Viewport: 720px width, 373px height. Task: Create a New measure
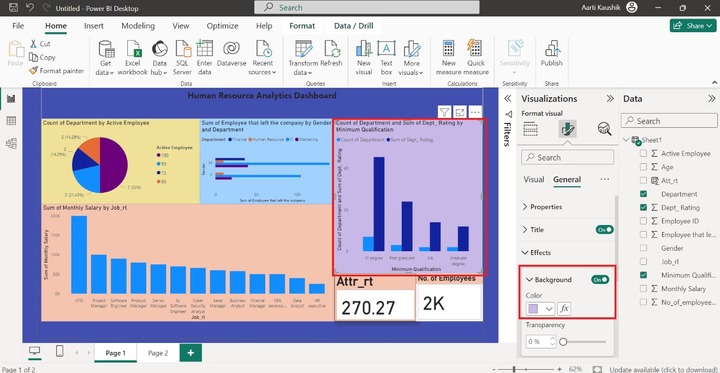(x=449, y=58)
